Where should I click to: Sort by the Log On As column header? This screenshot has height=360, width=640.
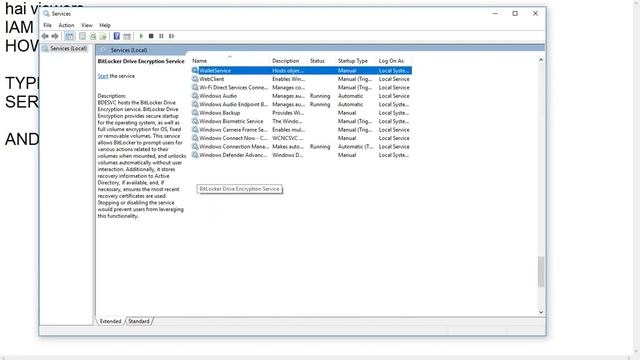[x=391, y=61]
